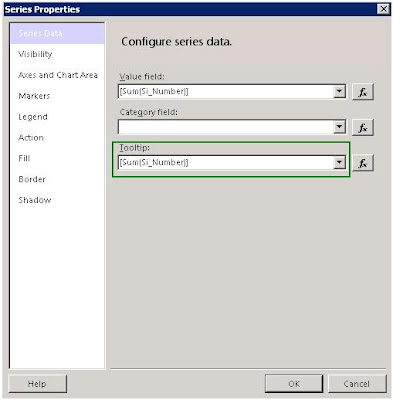The image size is (393, 400).
Task: Switch to Axes and Chart Area page
Action: tap(57, 75)
